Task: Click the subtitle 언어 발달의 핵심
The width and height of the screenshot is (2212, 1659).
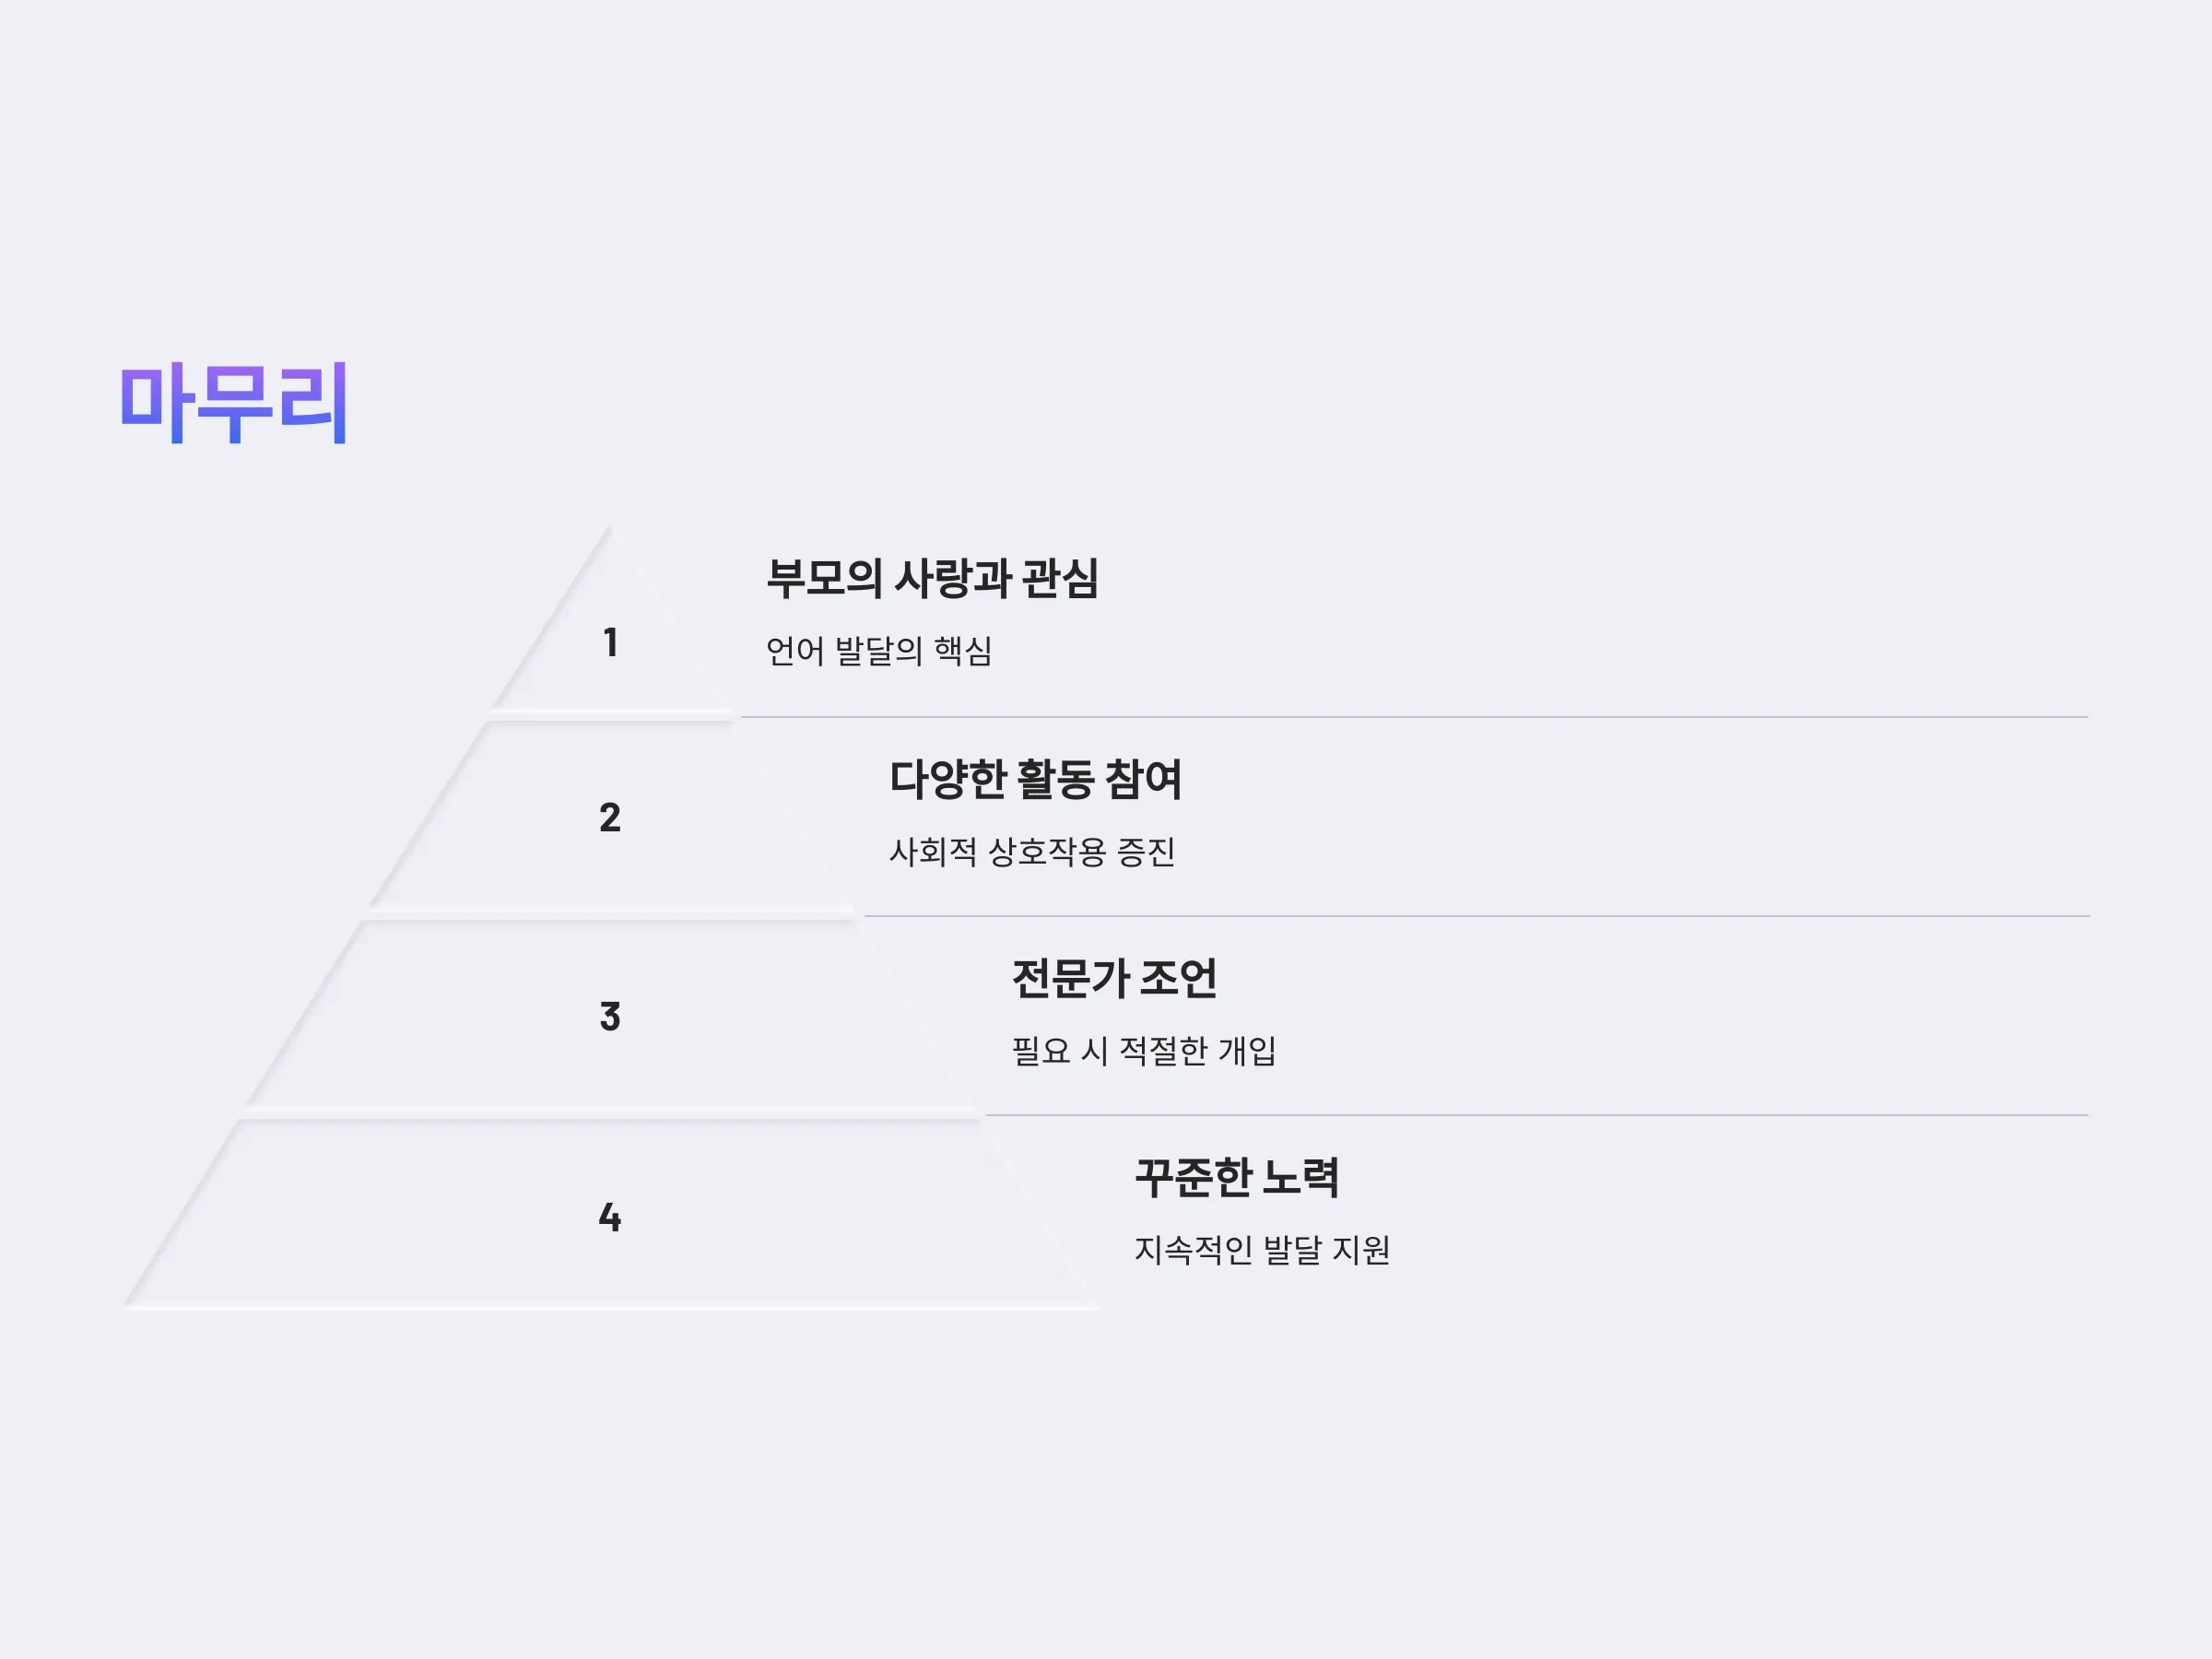Action: [879, 651]
